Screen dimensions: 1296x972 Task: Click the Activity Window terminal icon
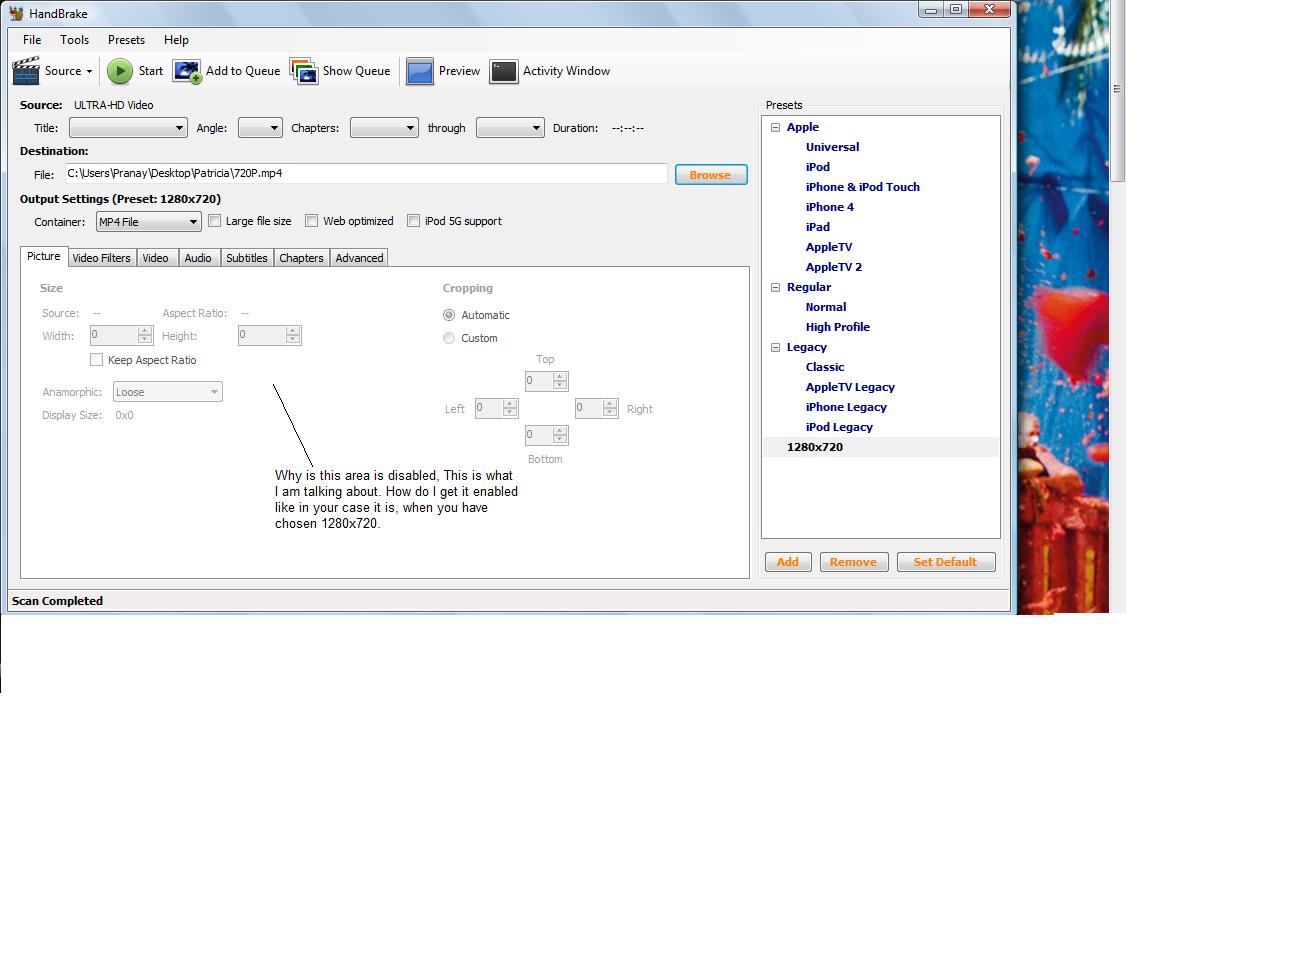[x=504, y=71]
